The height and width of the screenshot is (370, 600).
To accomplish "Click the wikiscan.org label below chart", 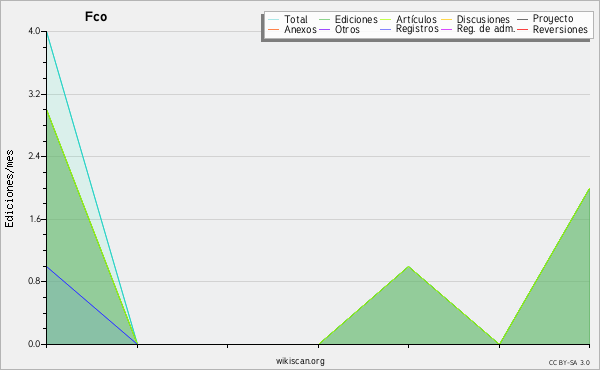I will [x=300, y=361].
